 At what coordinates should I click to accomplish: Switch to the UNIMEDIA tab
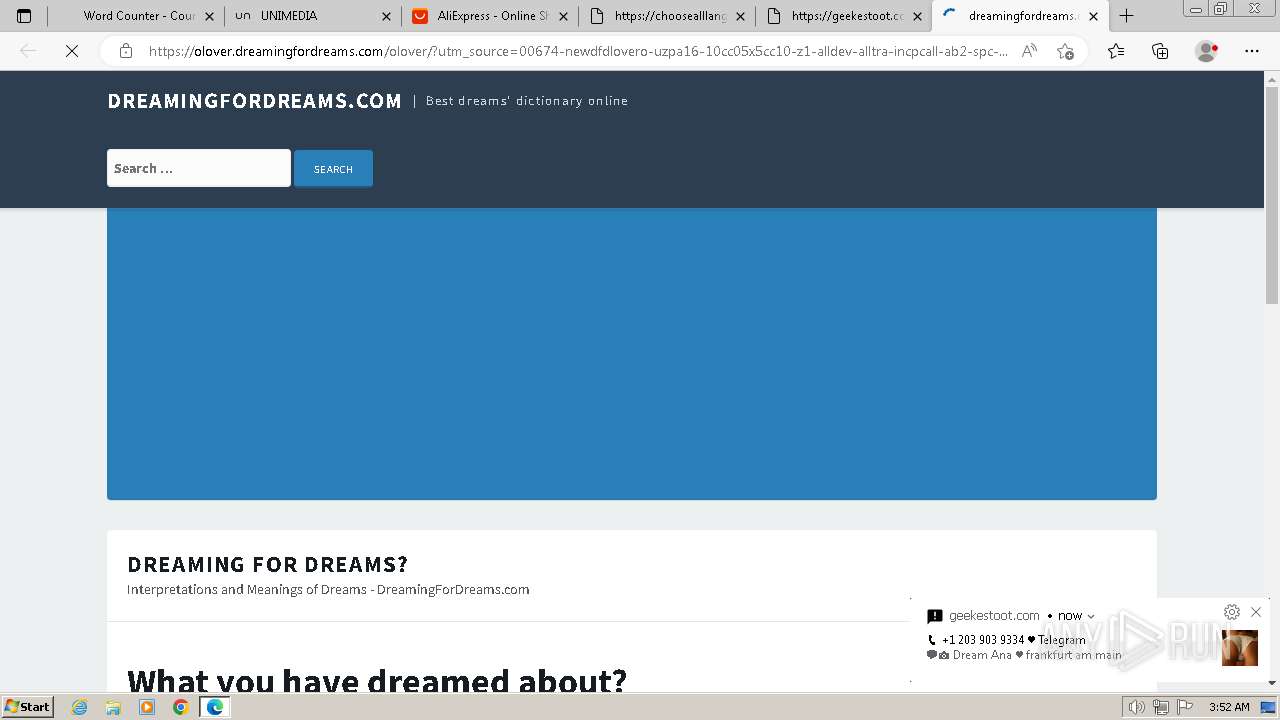pos(313,16)
